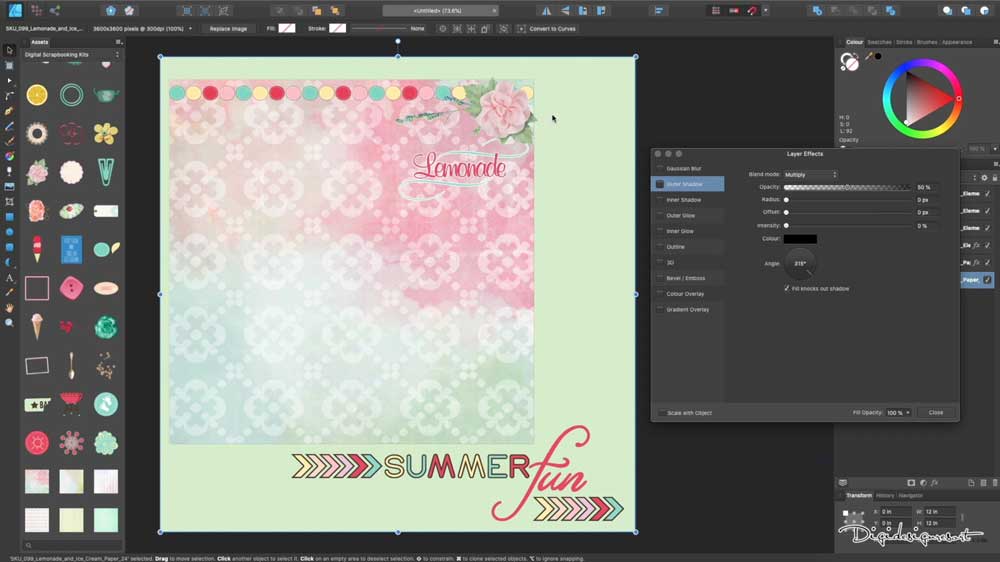
Task: Switch to the Swatches tab
Action: pyautogui.click(x=879, y=42)
